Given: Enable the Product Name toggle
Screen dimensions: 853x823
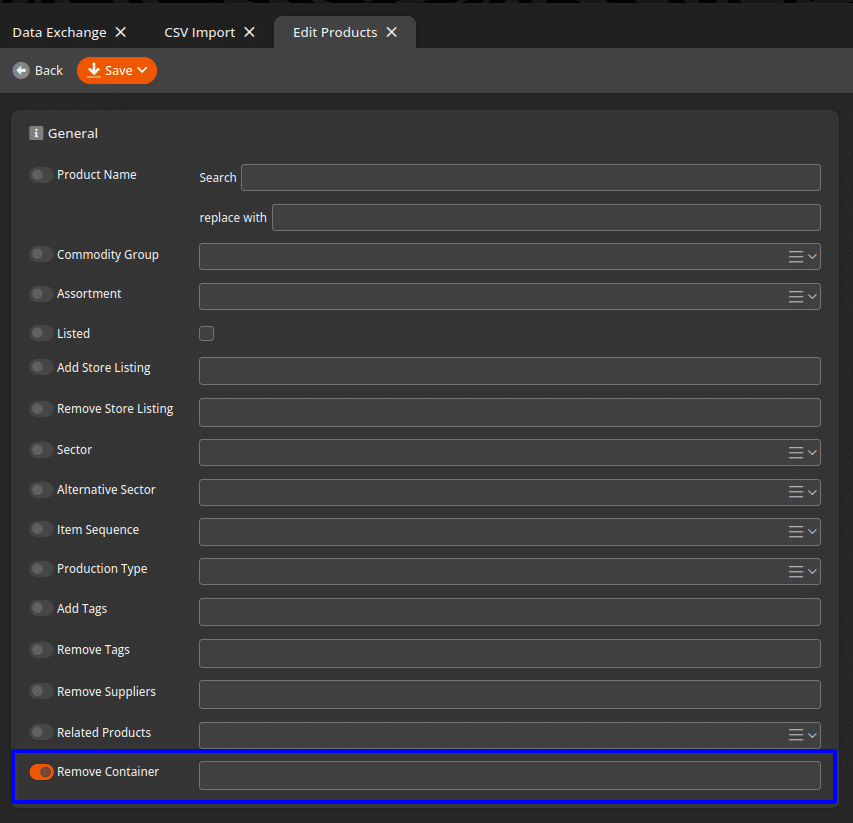Looking at the screenshot, I should click(x=41, y=175).
